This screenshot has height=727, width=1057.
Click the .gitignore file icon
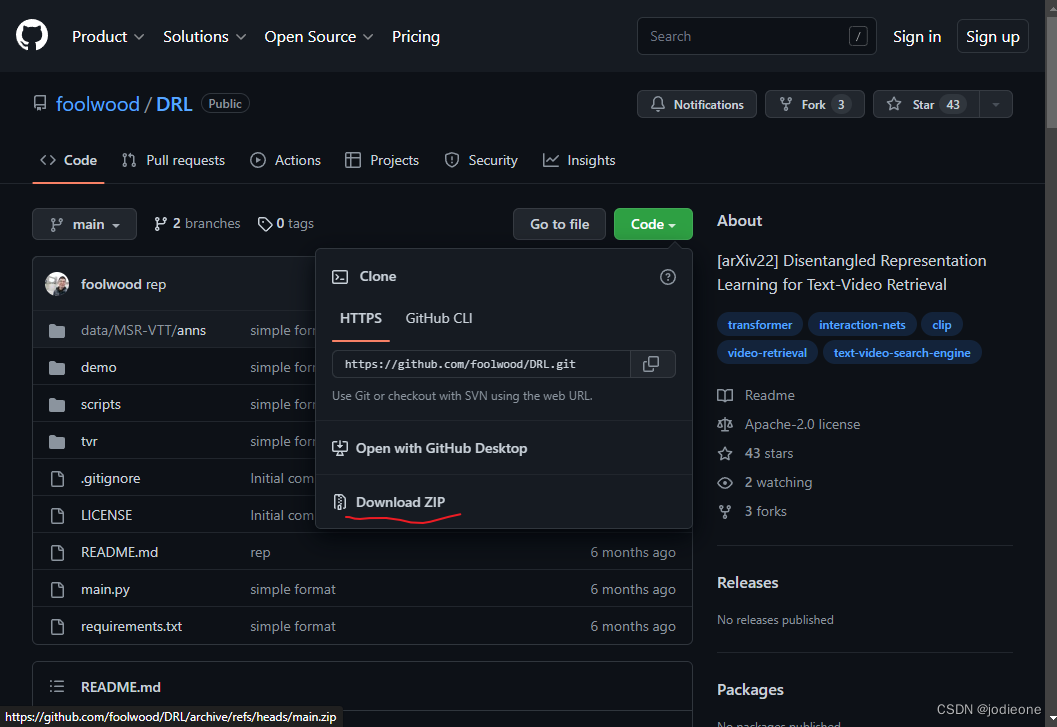(x=57, y=478)
